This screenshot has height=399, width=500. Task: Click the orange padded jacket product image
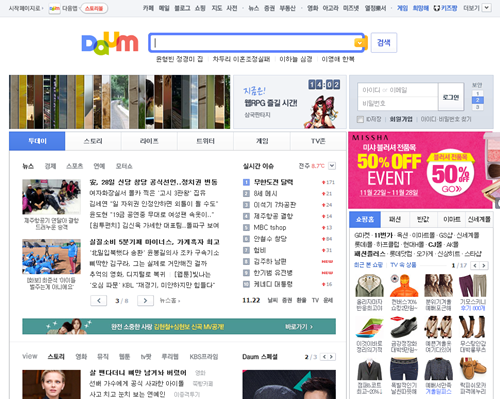404,286
